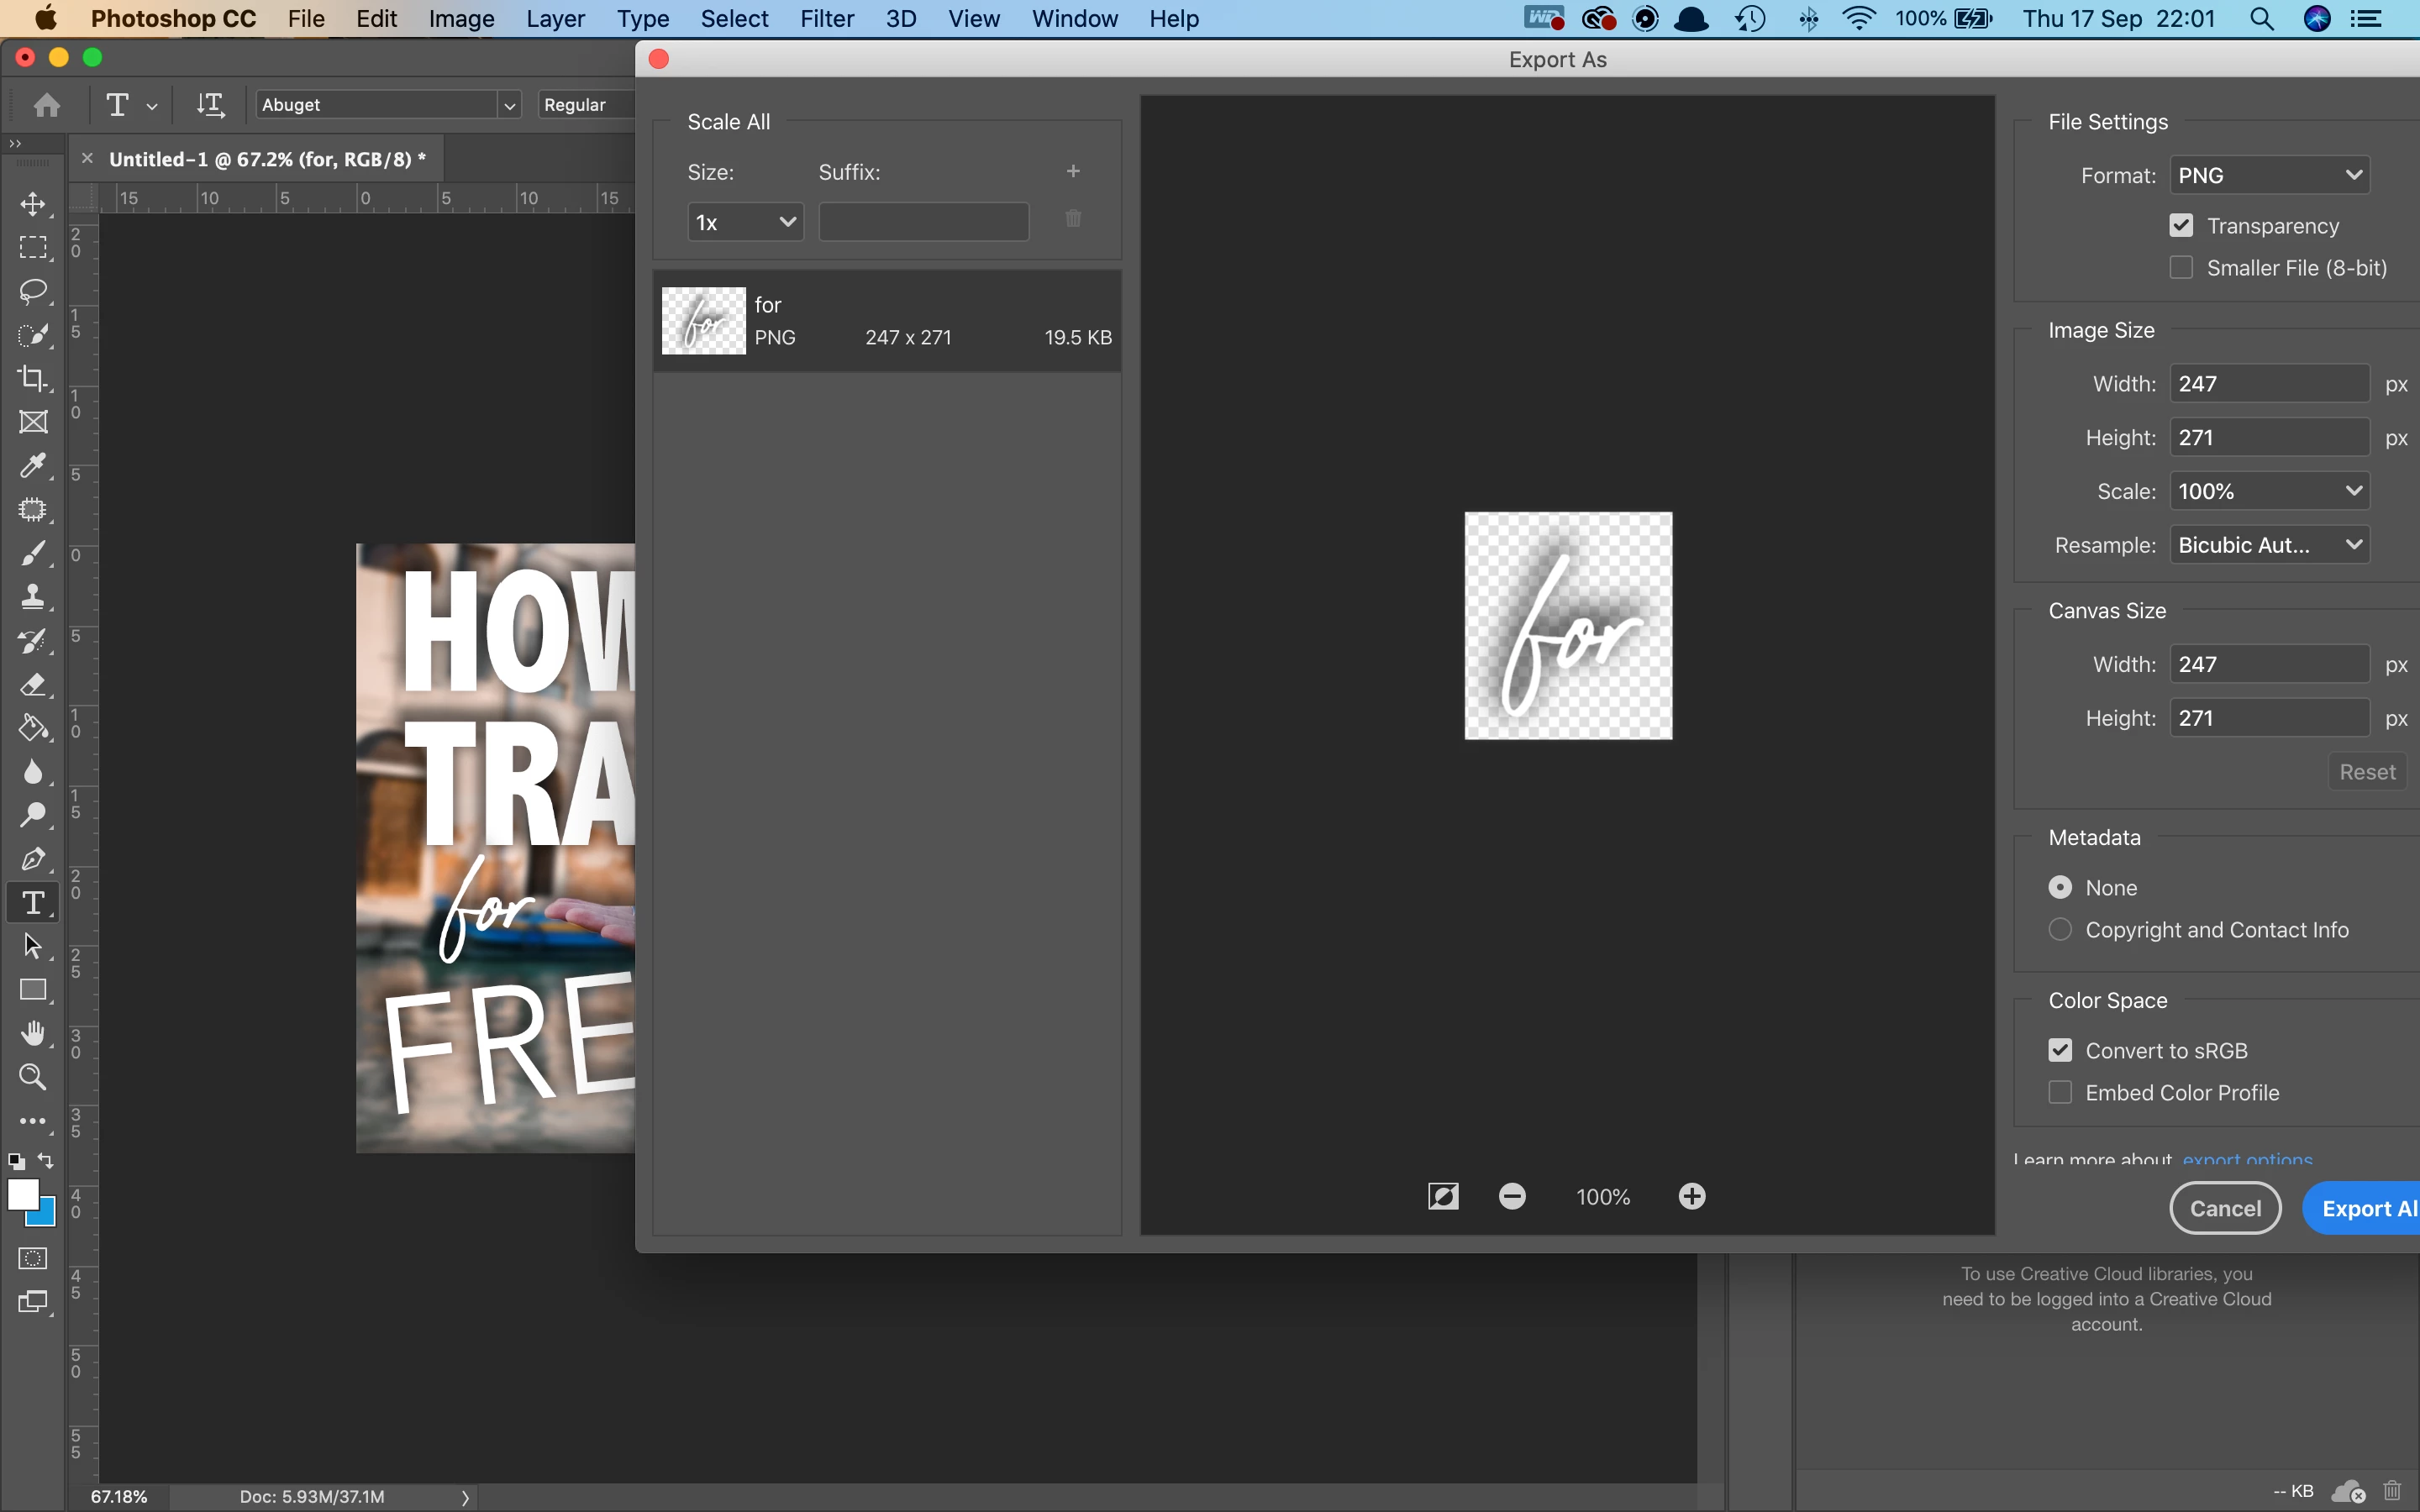2420x1512 pixels.
Task: Select the Hand tool
Action: click(33, 1033)
